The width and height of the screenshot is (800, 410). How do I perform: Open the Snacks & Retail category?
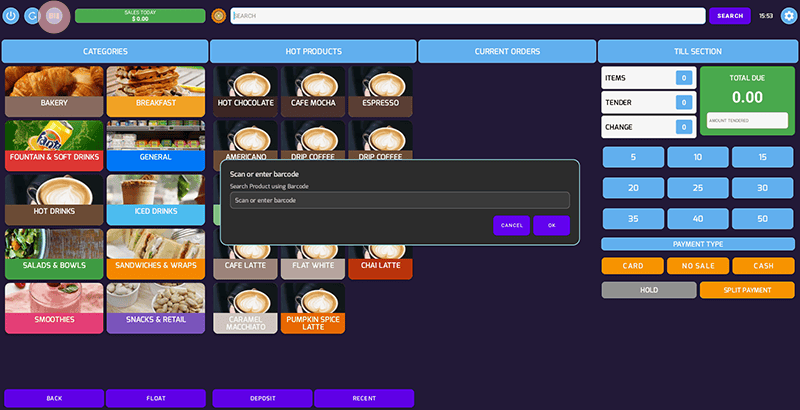click(x=156, y=308)
